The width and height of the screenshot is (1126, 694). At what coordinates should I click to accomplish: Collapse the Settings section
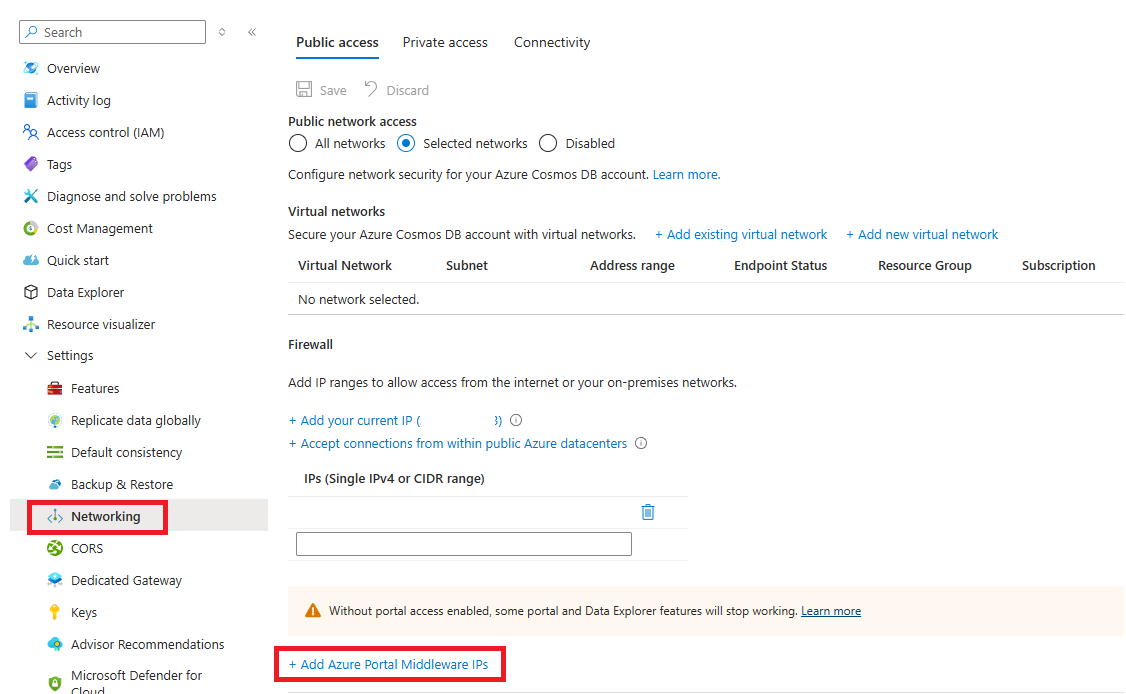click(x=30, y=355)
